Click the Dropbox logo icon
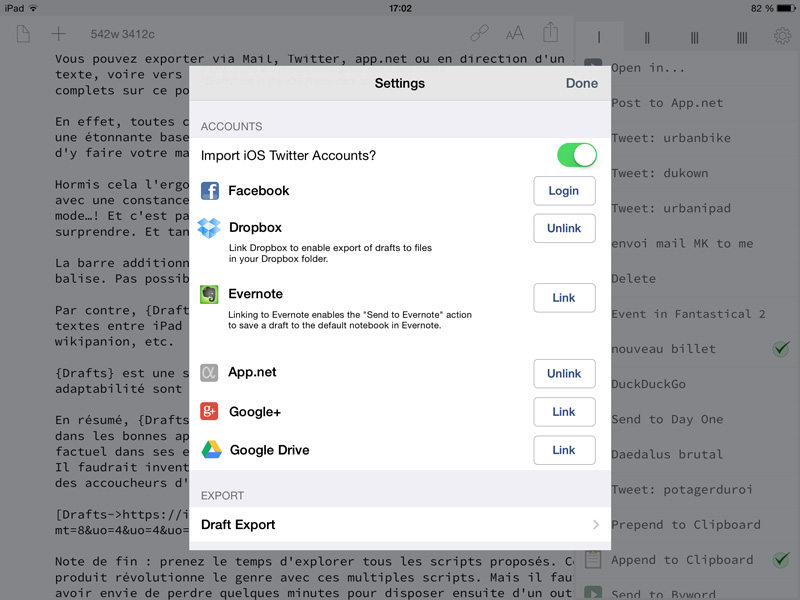The width and height of the screenshot is (800, 600). (x=209, y=228)
